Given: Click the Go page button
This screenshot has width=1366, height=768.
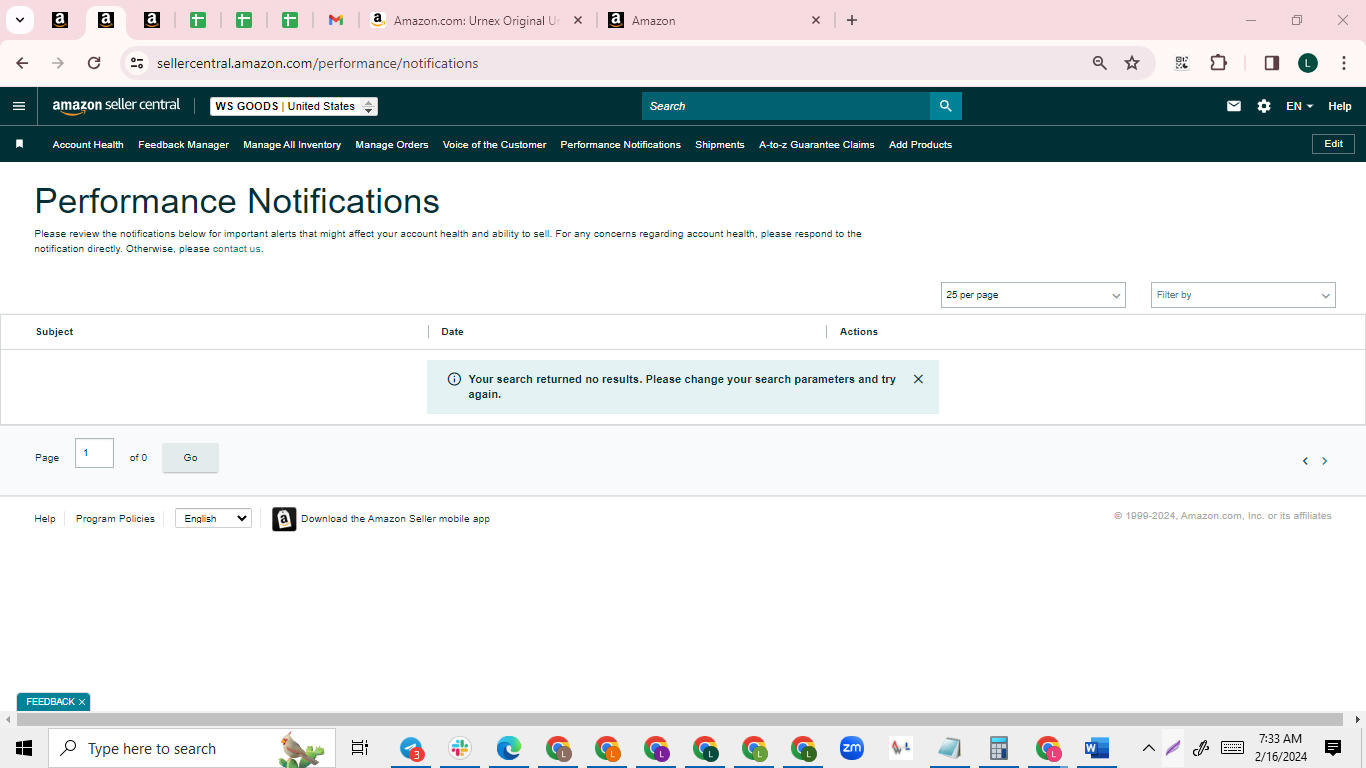Looking at the screenshot, I should coord(190,457).
